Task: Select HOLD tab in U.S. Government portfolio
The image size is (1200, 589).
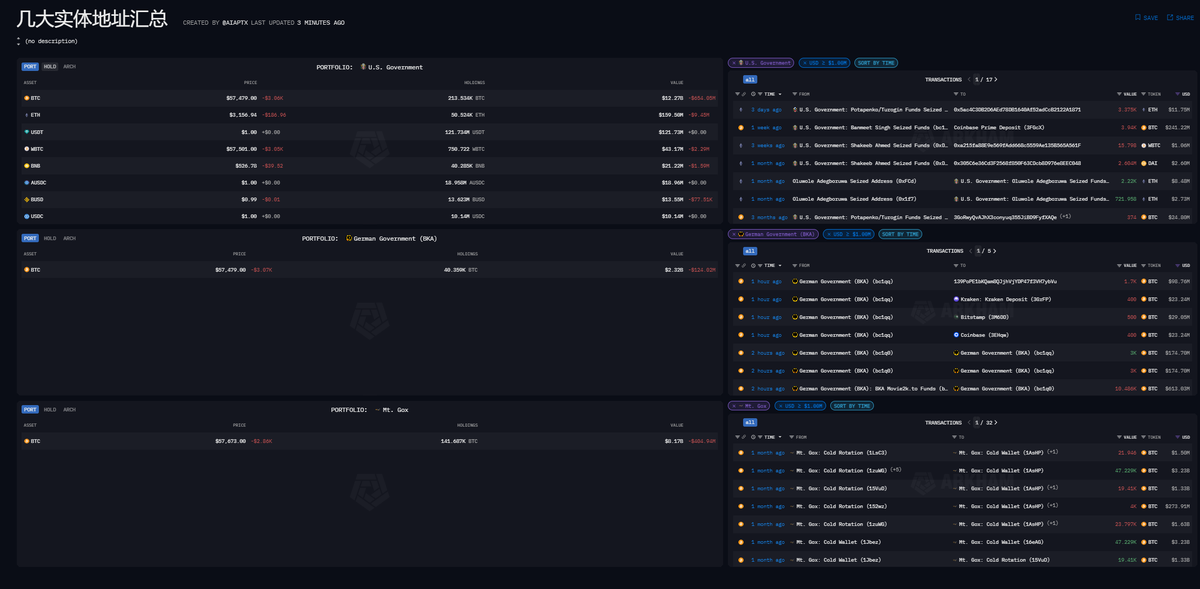Action: pos(50,67)
